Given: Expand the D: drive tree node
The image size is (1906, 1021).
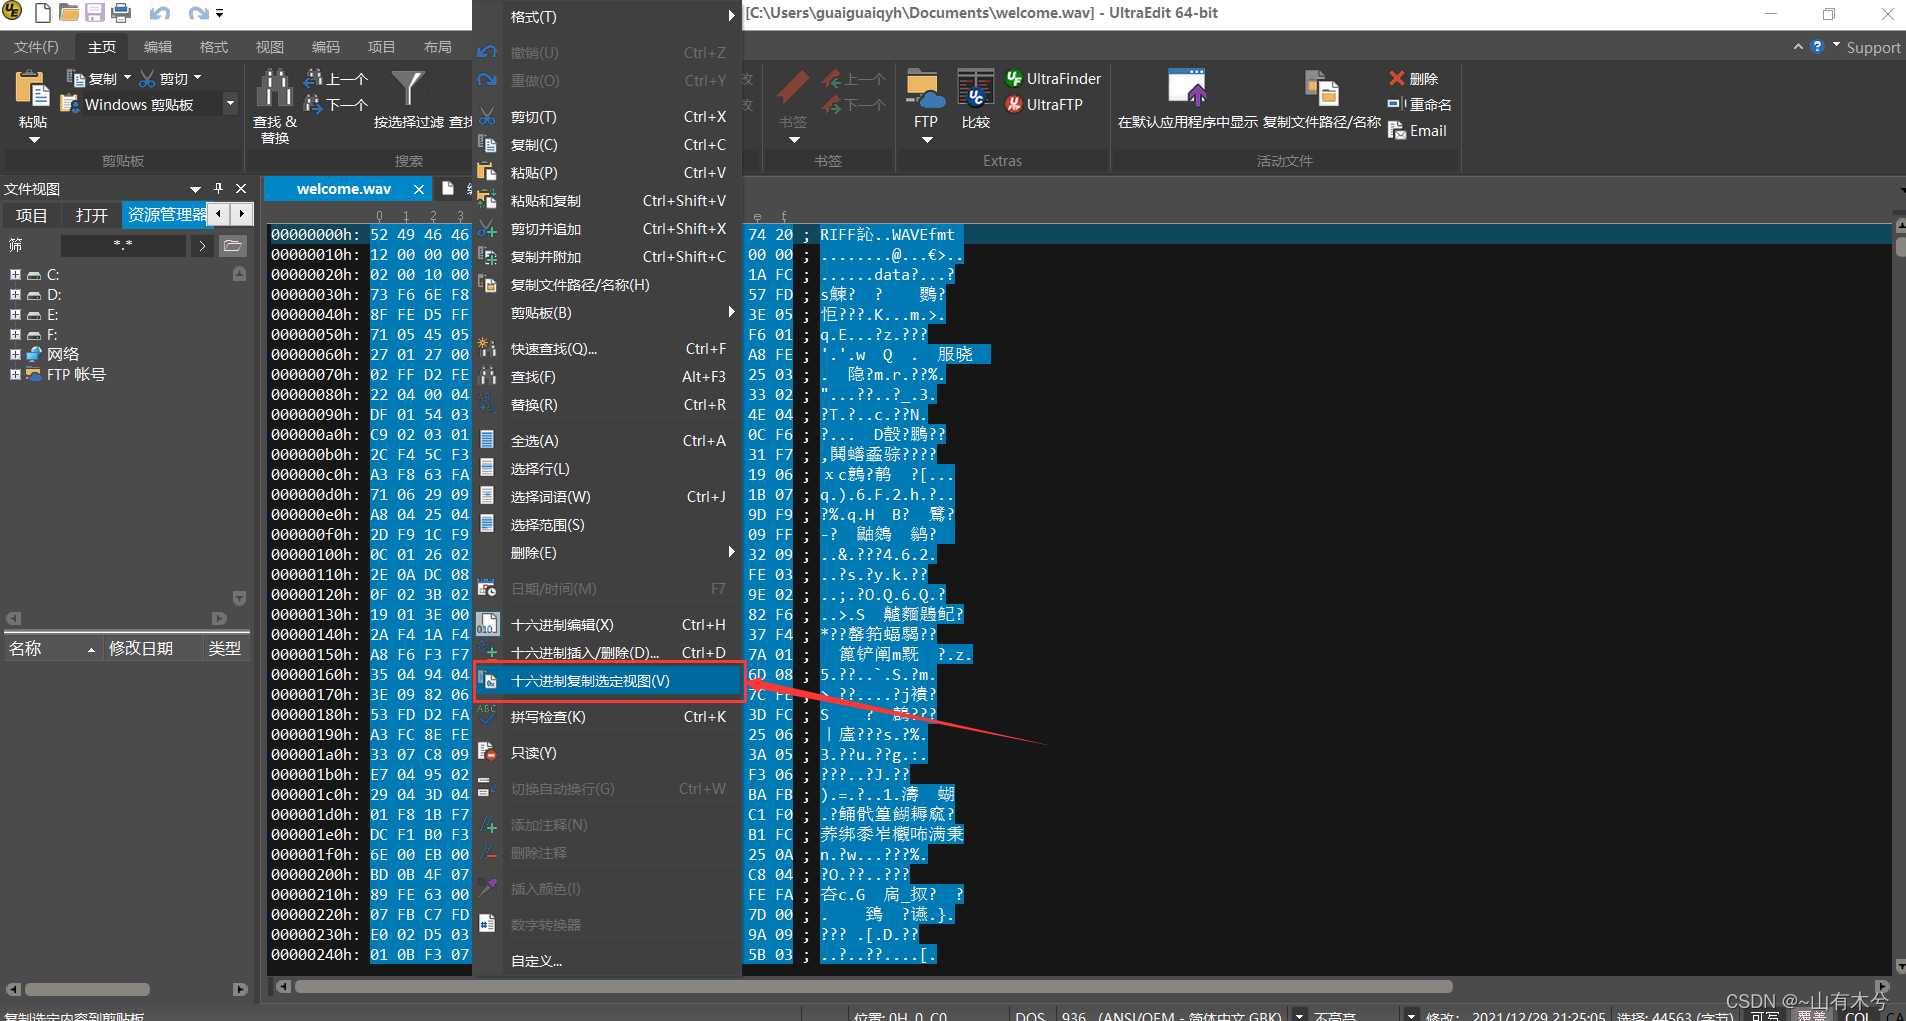Looking at the screenshot, I should (x=15, y=295).
